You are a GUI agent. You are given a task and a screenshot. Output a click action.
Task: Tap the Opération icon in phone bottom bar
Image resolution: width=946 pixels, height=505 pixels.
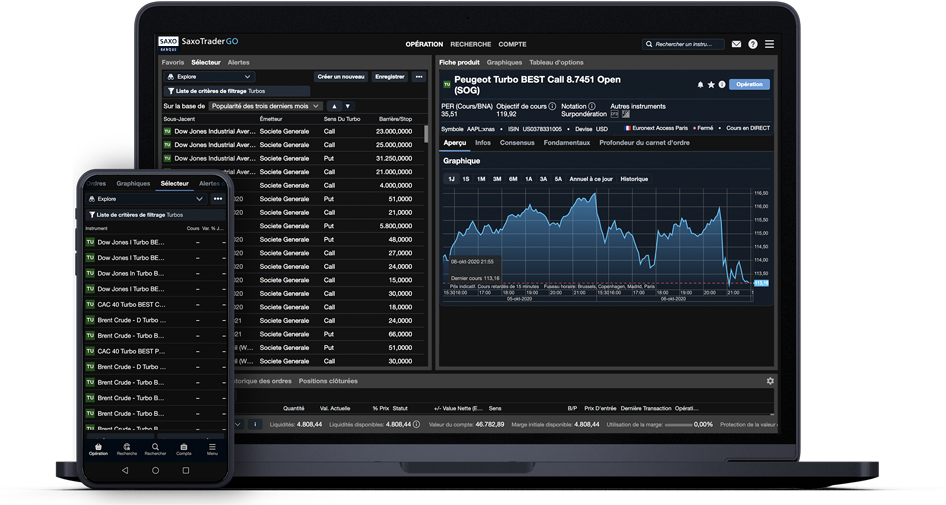[x=98, y=447]
